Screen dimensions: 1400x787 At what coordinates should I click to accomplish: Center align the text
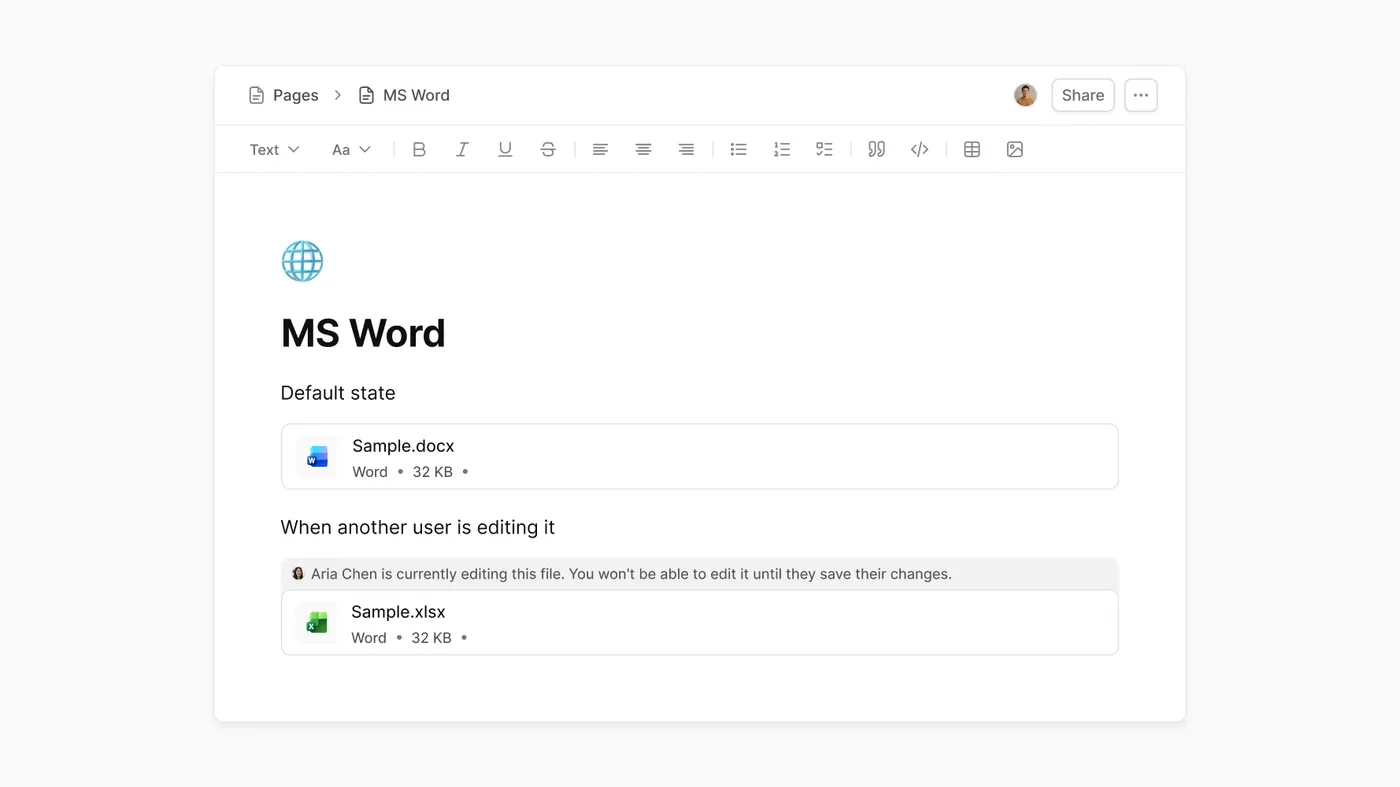(643, 149)
